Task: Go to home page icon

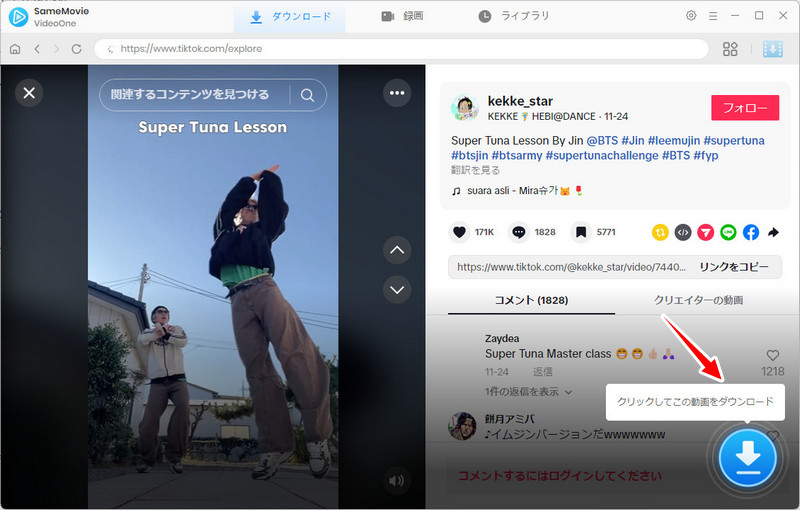Action: click(x=15, y=49)
